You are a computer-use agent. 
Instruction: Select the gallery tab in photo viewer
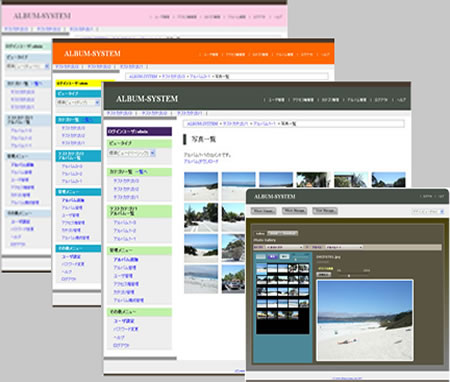[x=260, y=233]
